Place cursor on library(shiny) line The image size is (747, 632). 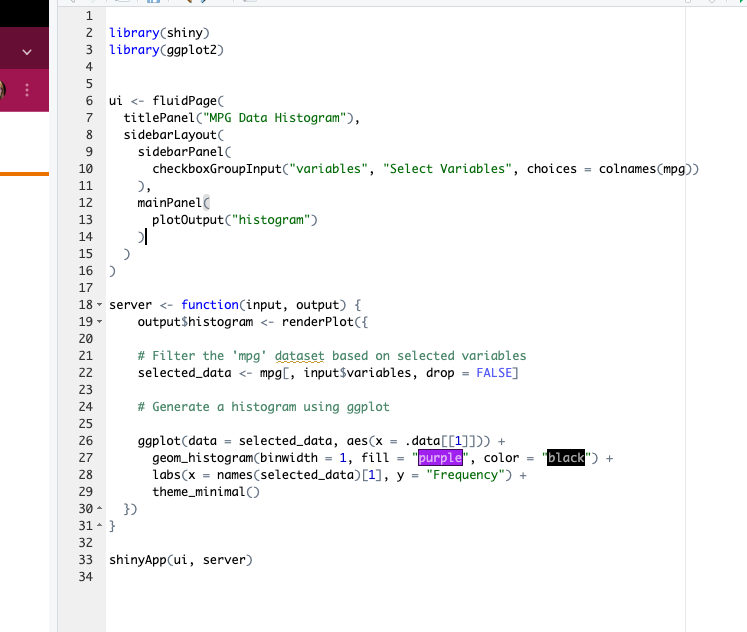pos(159,33)
